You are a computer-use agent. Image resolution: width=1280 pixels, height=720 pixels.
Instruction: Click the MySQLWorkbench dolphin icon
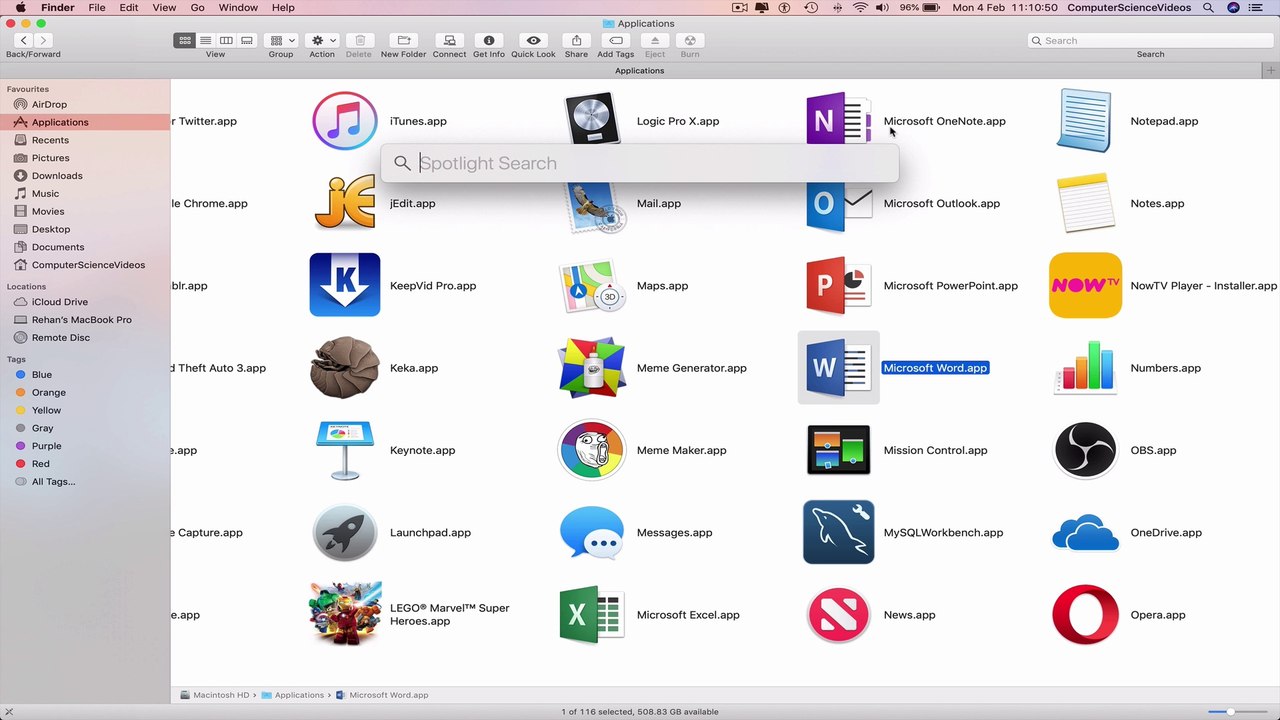click(x=839, y=532)
